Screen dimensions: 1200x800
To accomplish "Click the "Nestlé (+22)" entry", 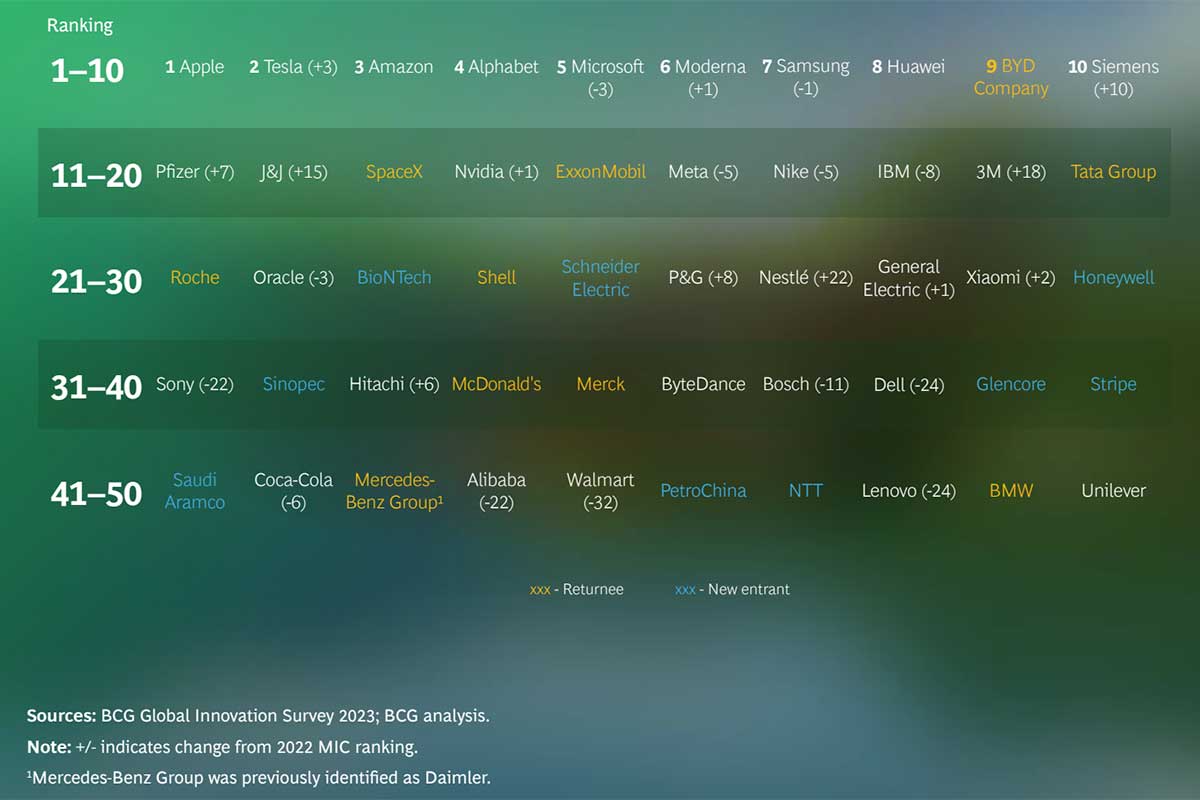I will [805, 278].
